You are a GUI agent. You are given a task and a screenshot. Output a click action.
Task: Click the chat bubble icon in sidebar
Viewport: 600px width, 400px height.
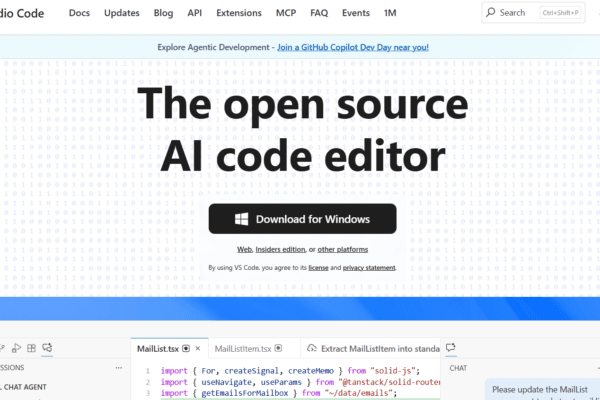tap(48, 348)
